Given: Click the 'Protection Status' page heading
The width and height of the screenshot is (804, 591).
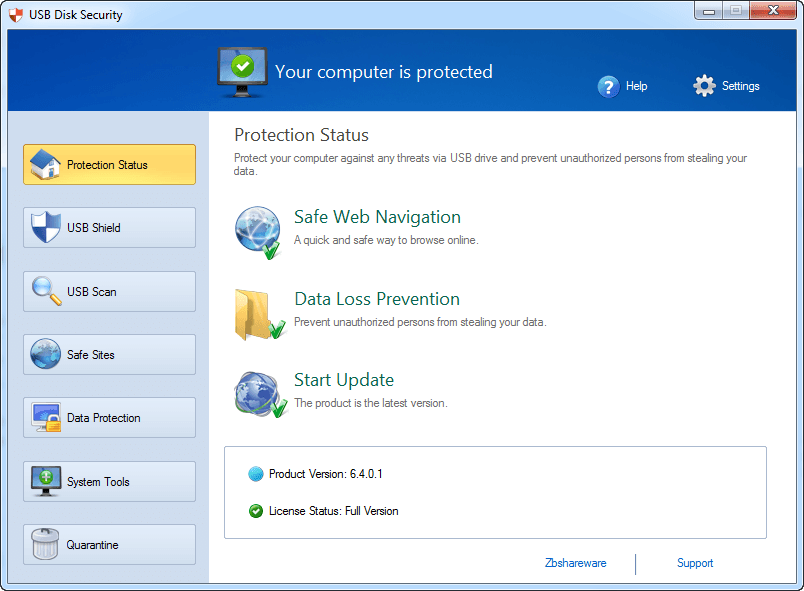Looking at the screenshot, I should point(302,135).
